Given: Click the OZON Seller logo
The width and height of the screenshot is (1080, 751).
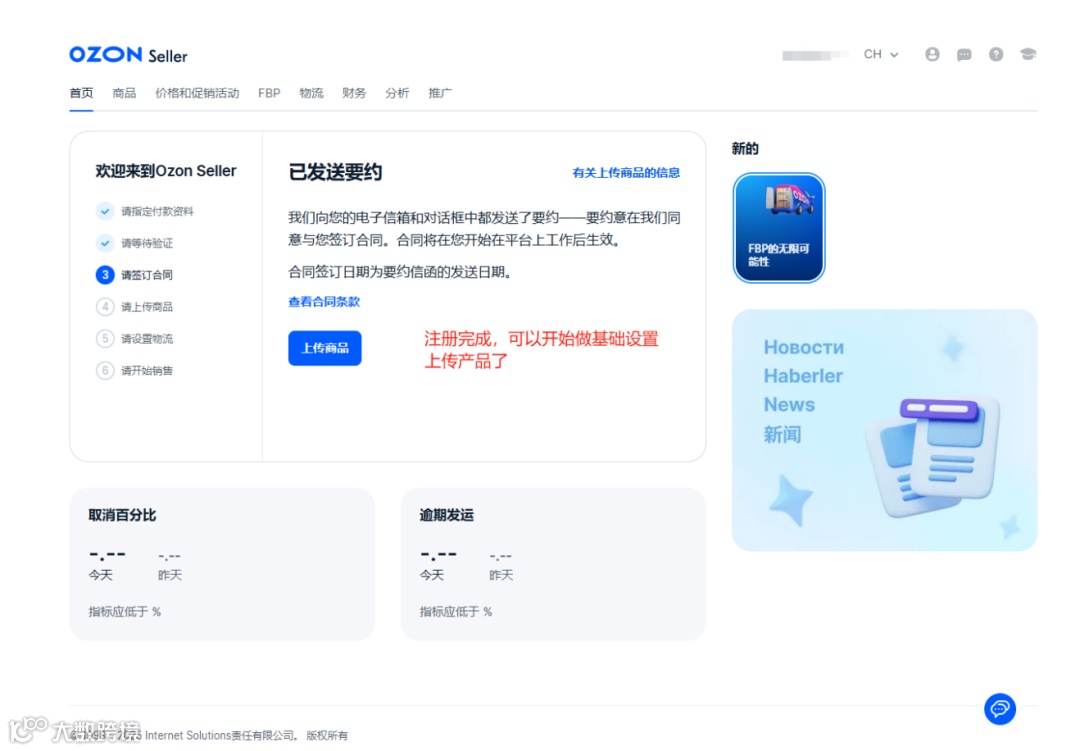Looking at the screenshot, I should point(128,55).
